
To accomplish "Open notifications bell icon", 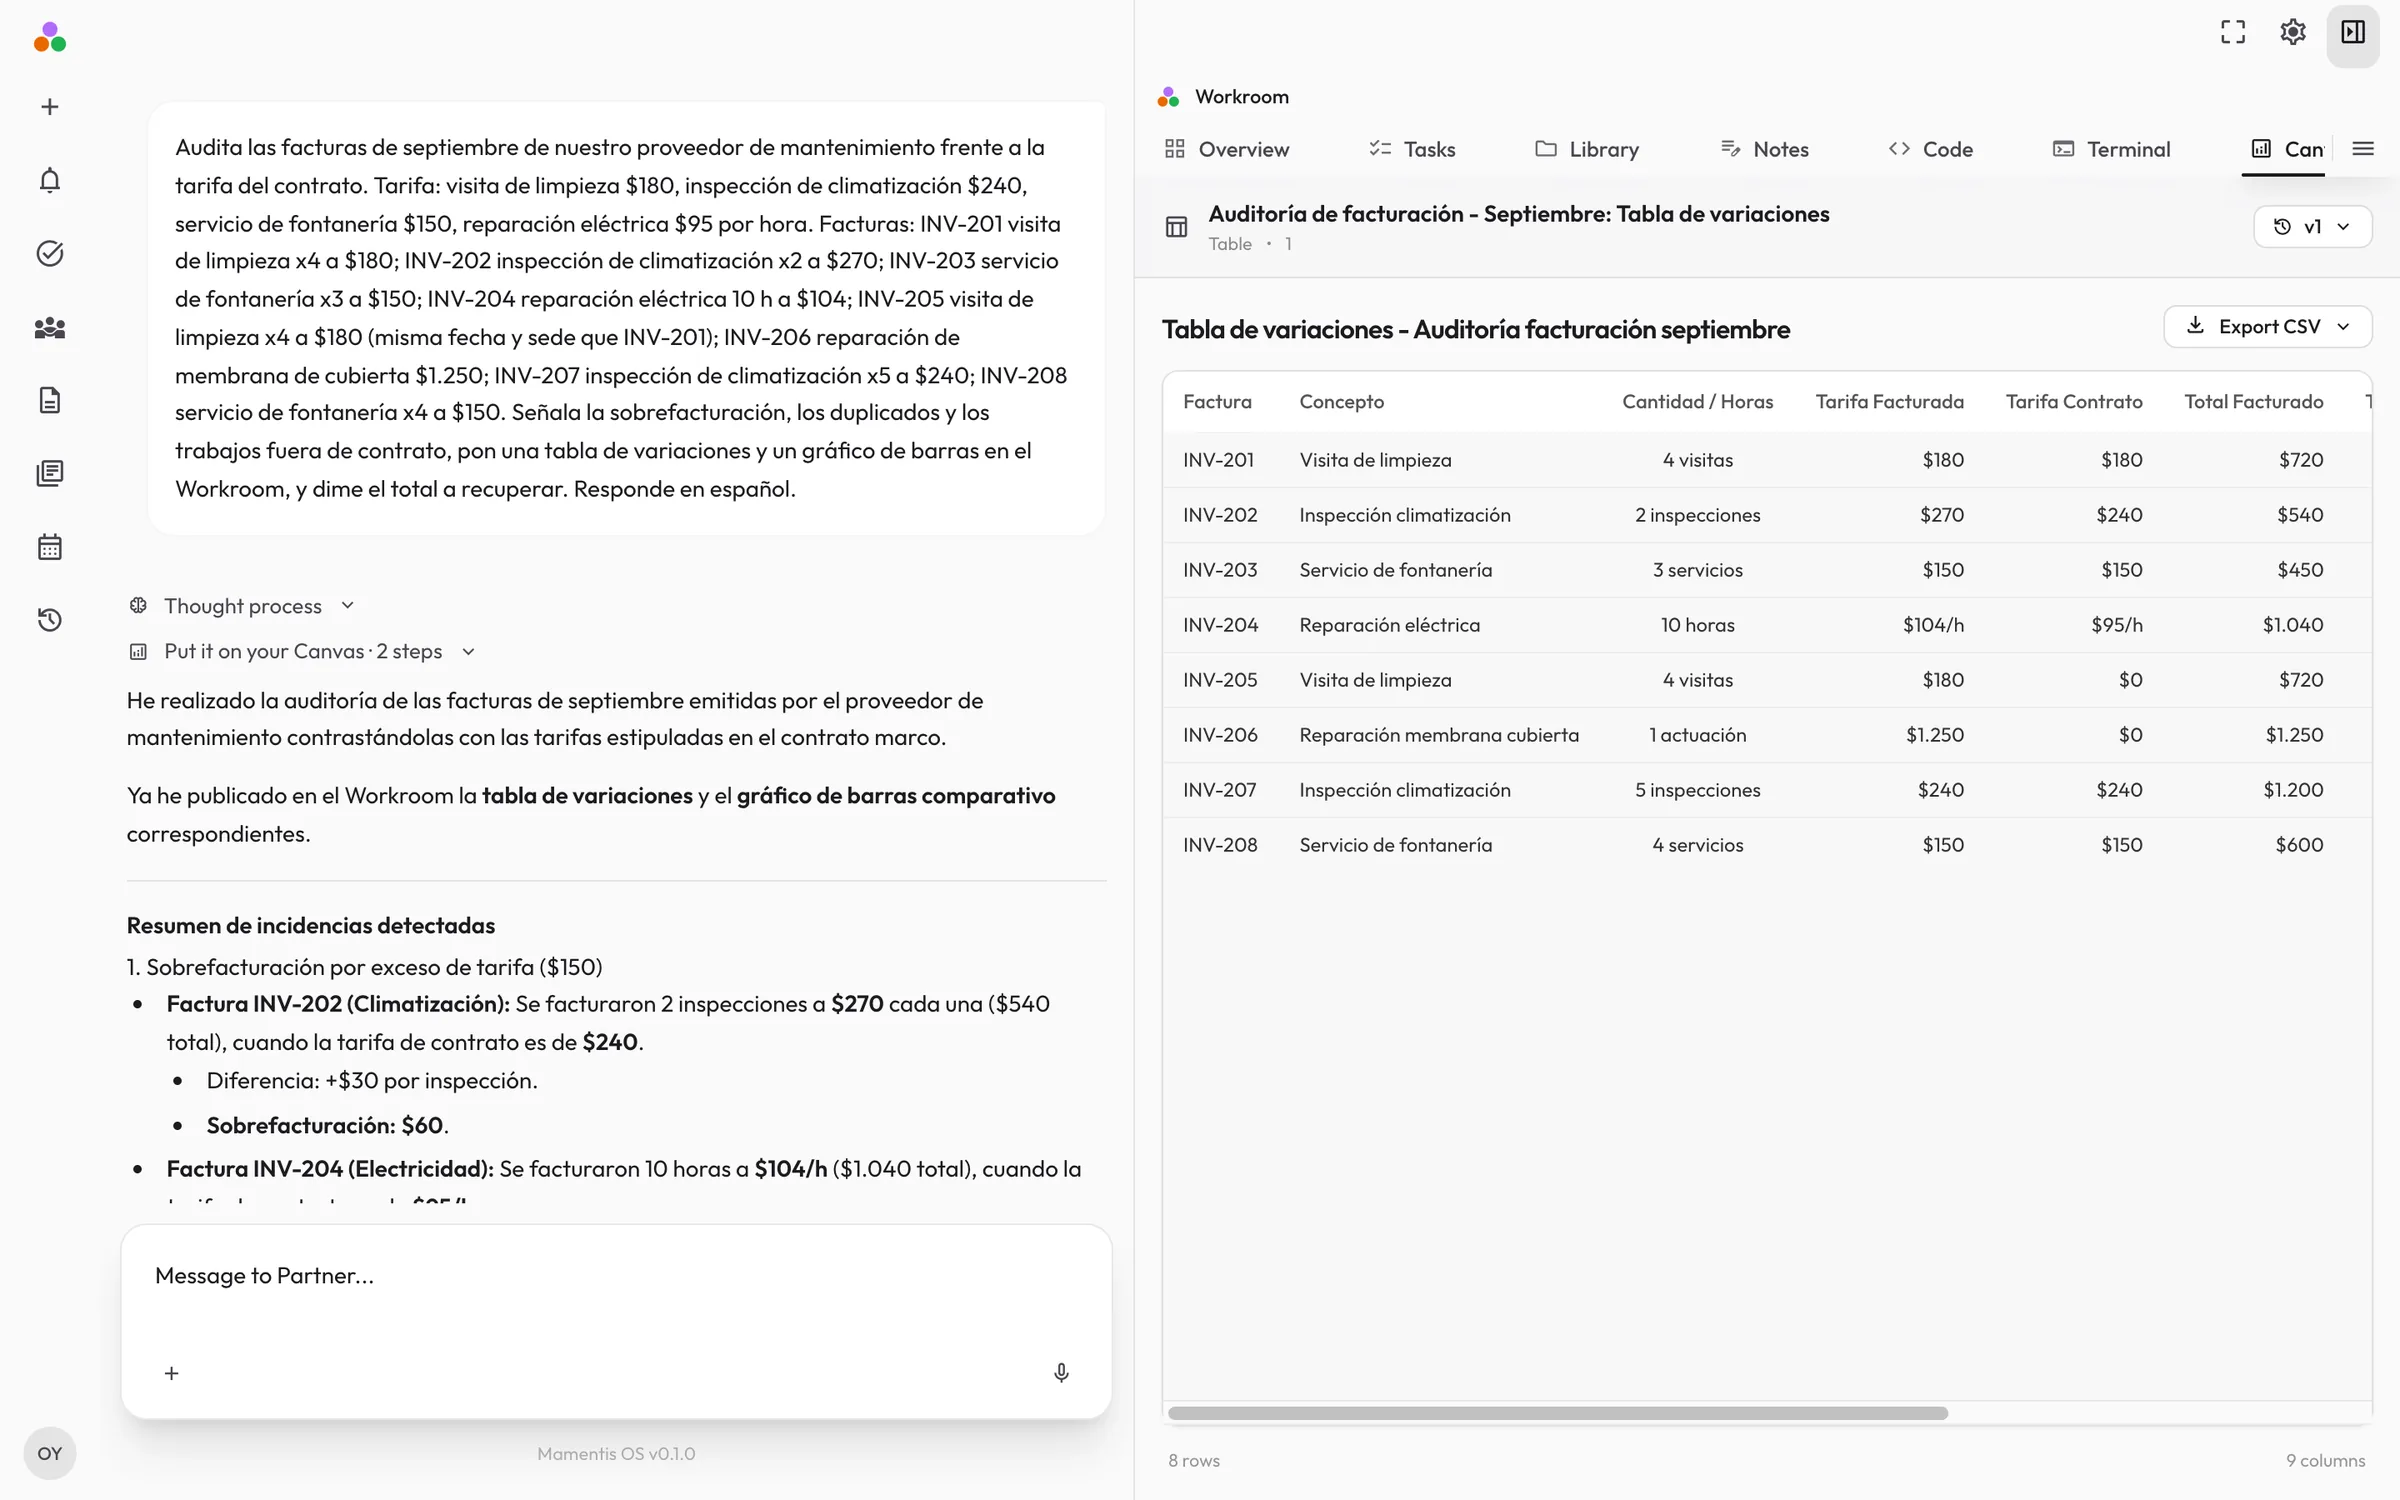I will 49,180.
